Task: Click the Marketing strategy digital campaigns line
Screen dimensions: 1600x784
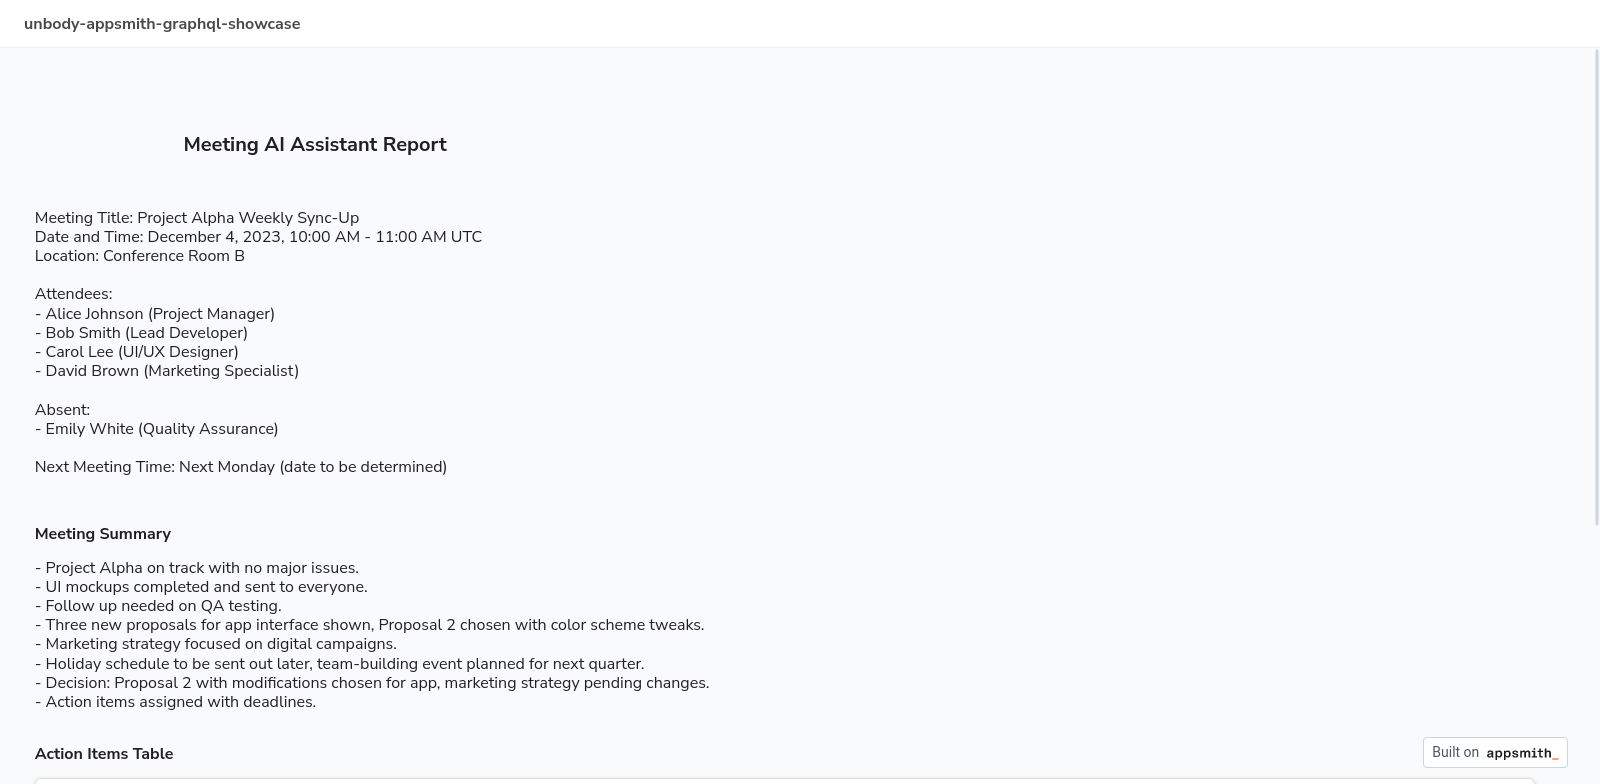Action: click(216, 644)
